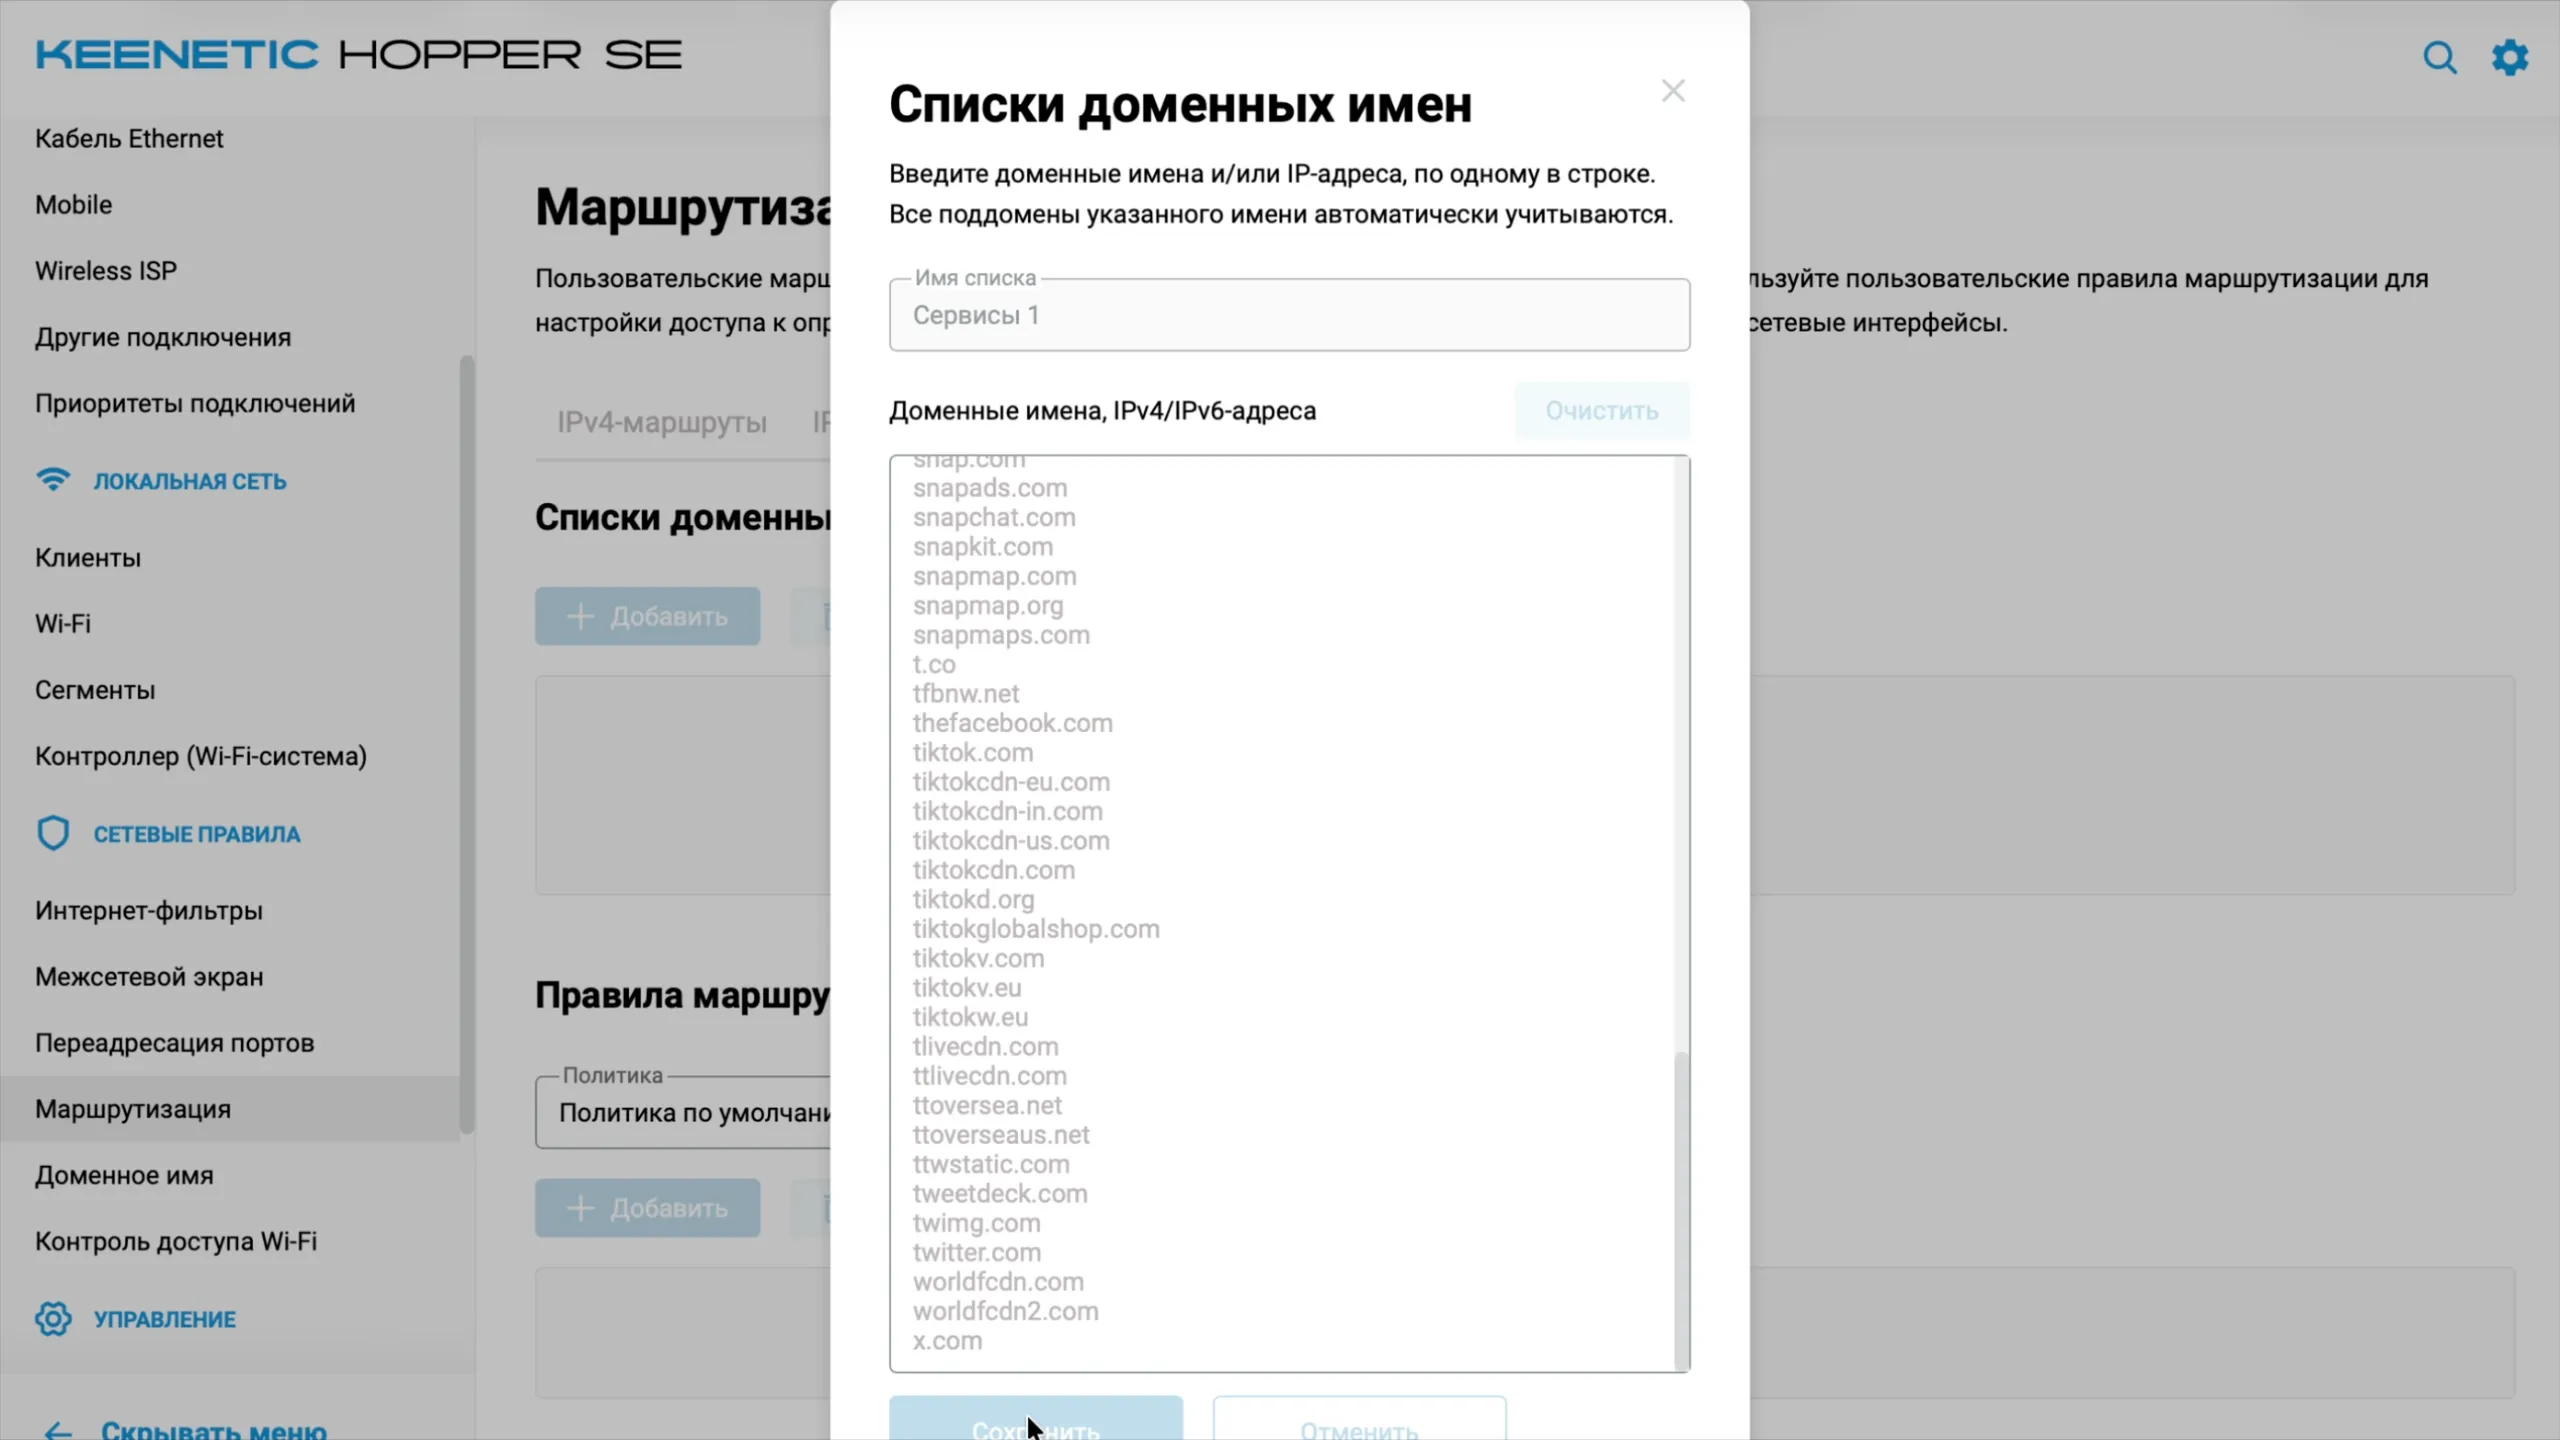Click the x.com line in the list

[947, 1340]
